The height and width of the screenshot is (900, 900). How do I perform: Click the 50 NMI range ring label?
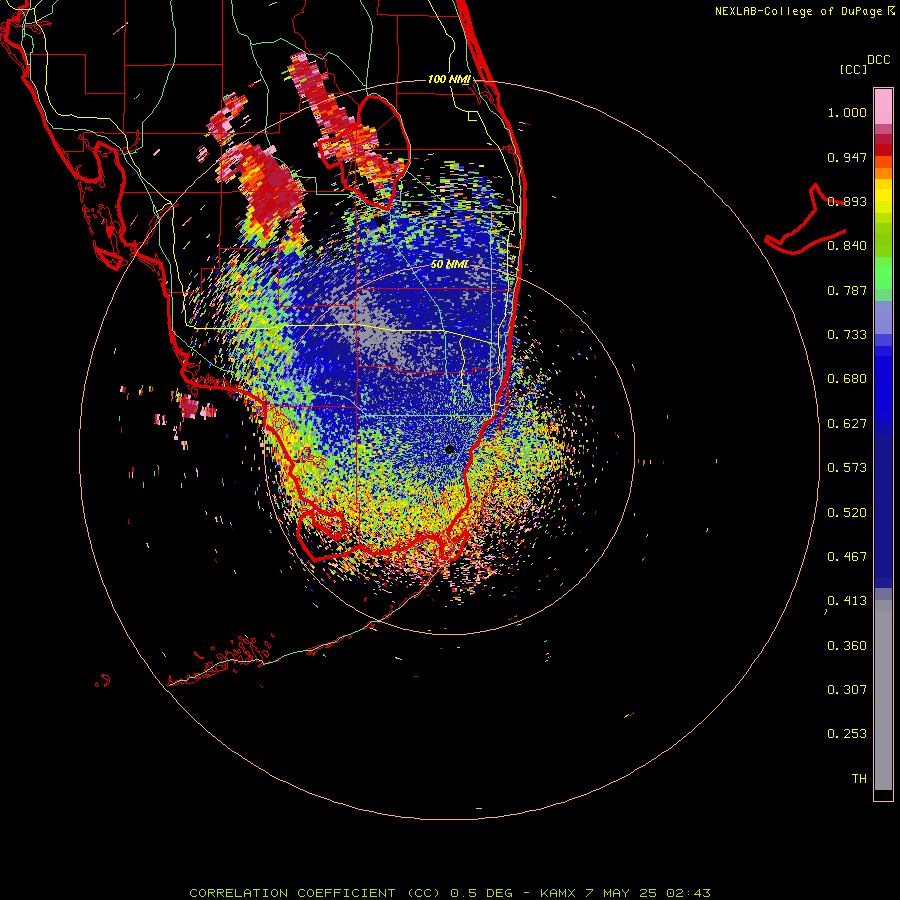449,265
